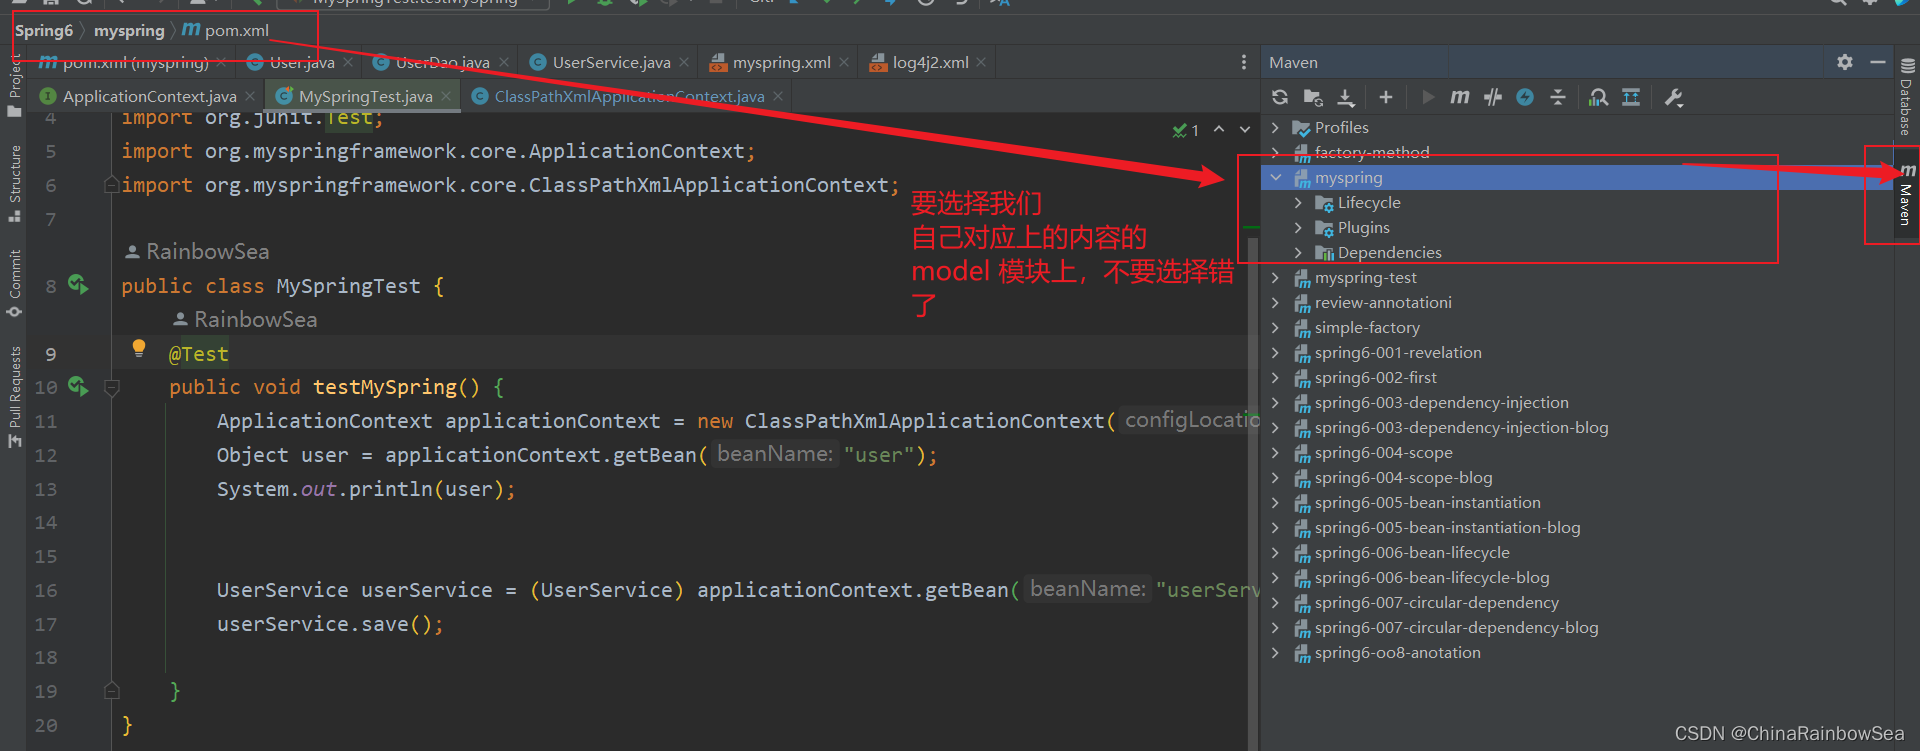The height and width of the screenshot is (751, 1920).
Task: Close the myspring.xml tab
Action: (x=845, y=62)
